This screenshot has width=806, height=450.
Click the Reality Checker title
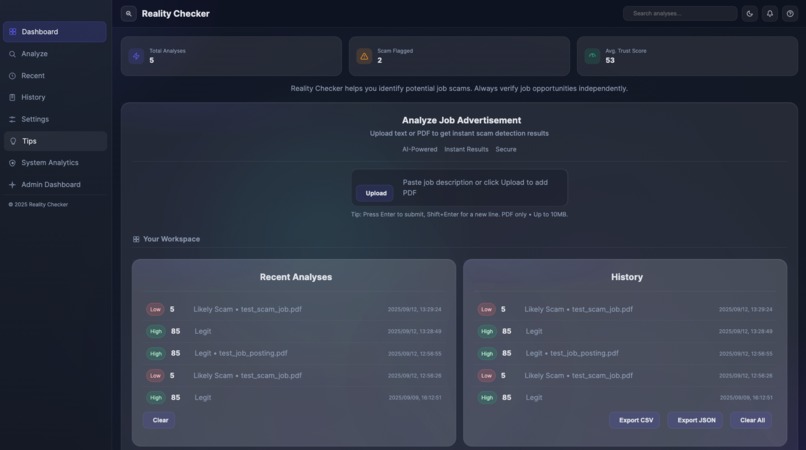click(x=175, y=14)
